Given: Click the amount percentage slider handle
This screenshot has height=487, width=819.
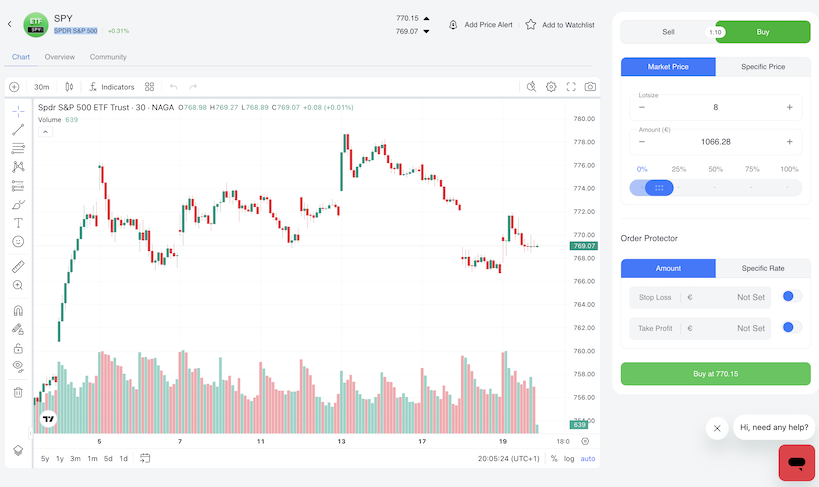Looking at the screenshot, I should [659, 188].
